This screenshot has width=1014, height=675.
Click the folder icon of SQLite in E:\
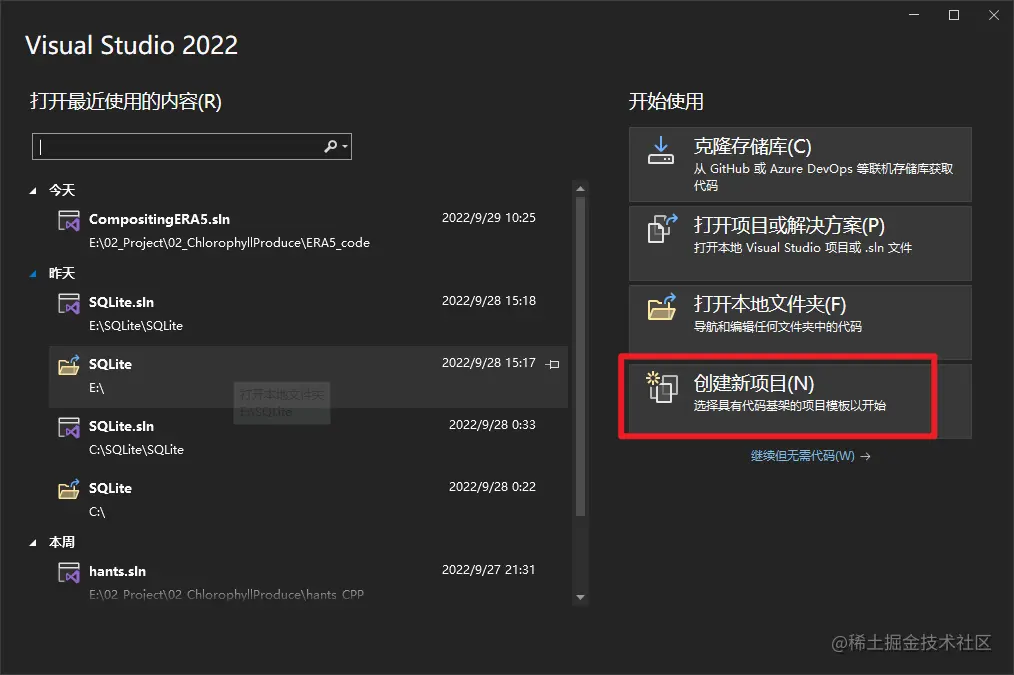(x=69, y=365)
